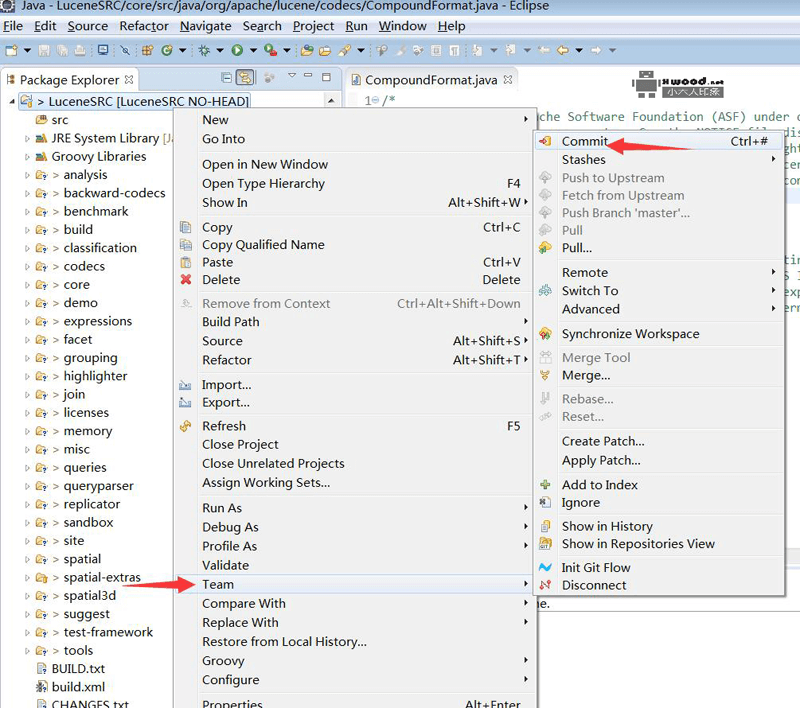Image resolution: width=800 pixels, height=708 pixels.
Task: Start debugging with the bug icon
Action: point(204,50)
